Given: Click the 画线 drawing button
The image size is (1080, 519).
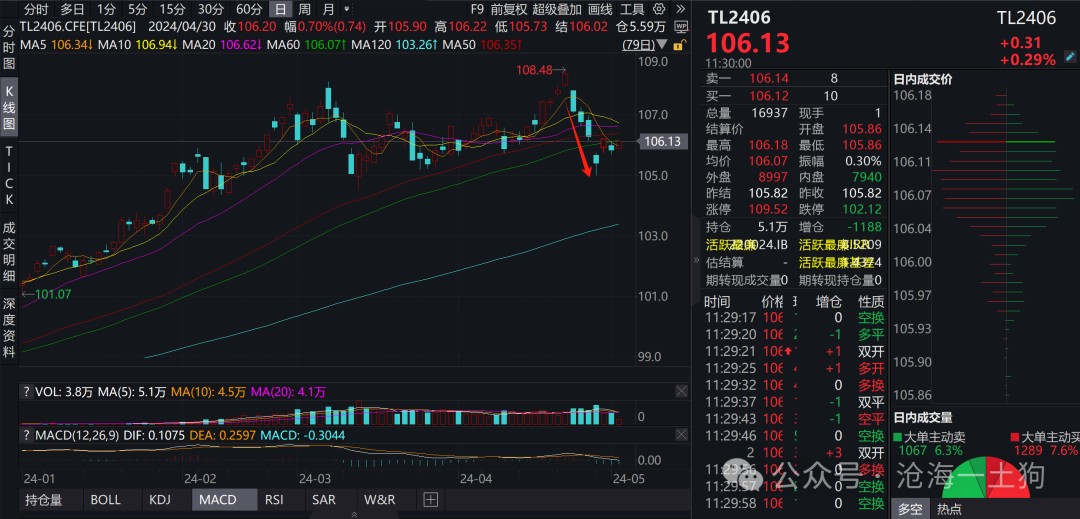Looking at the screenshot, I should pyautogui.click(x=600, y=9).
